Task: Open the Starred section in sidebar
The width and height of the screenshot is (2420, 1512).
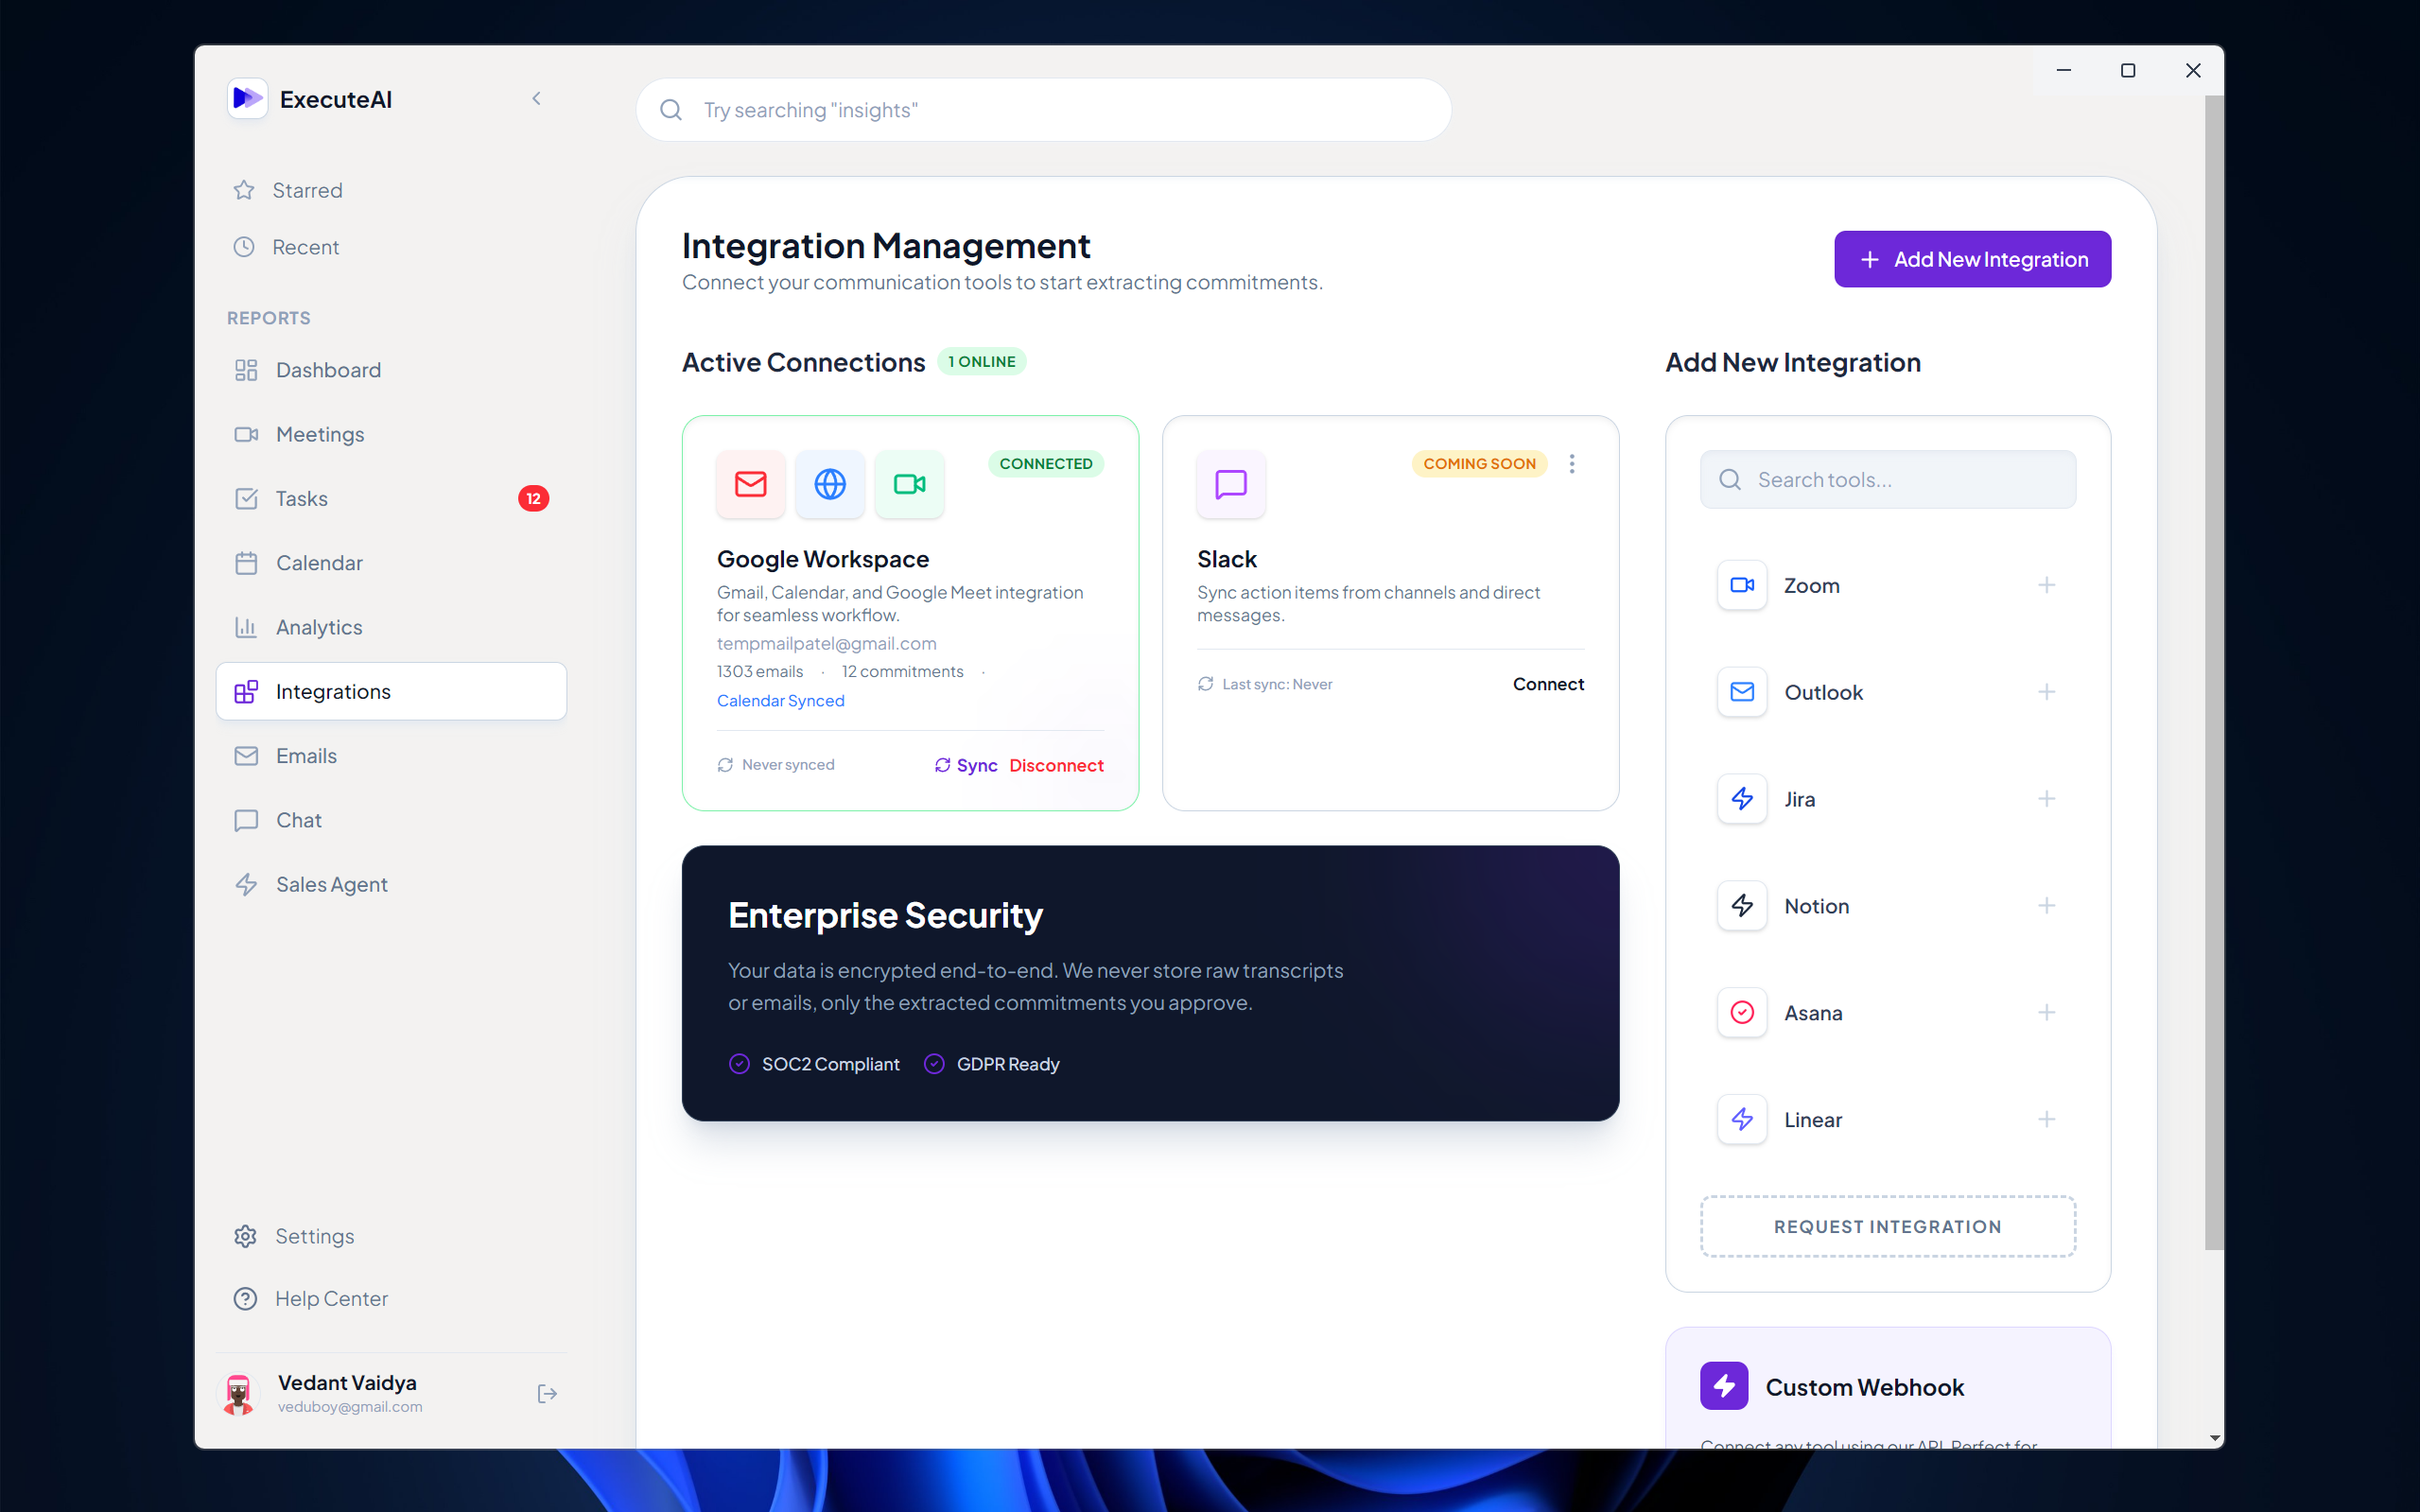Action: [x=307, y=190]
